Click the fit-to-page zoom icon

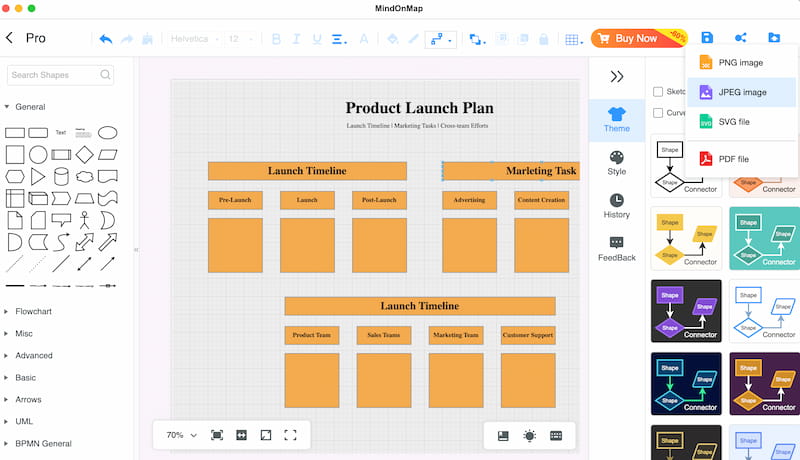[x=217, y=435]
